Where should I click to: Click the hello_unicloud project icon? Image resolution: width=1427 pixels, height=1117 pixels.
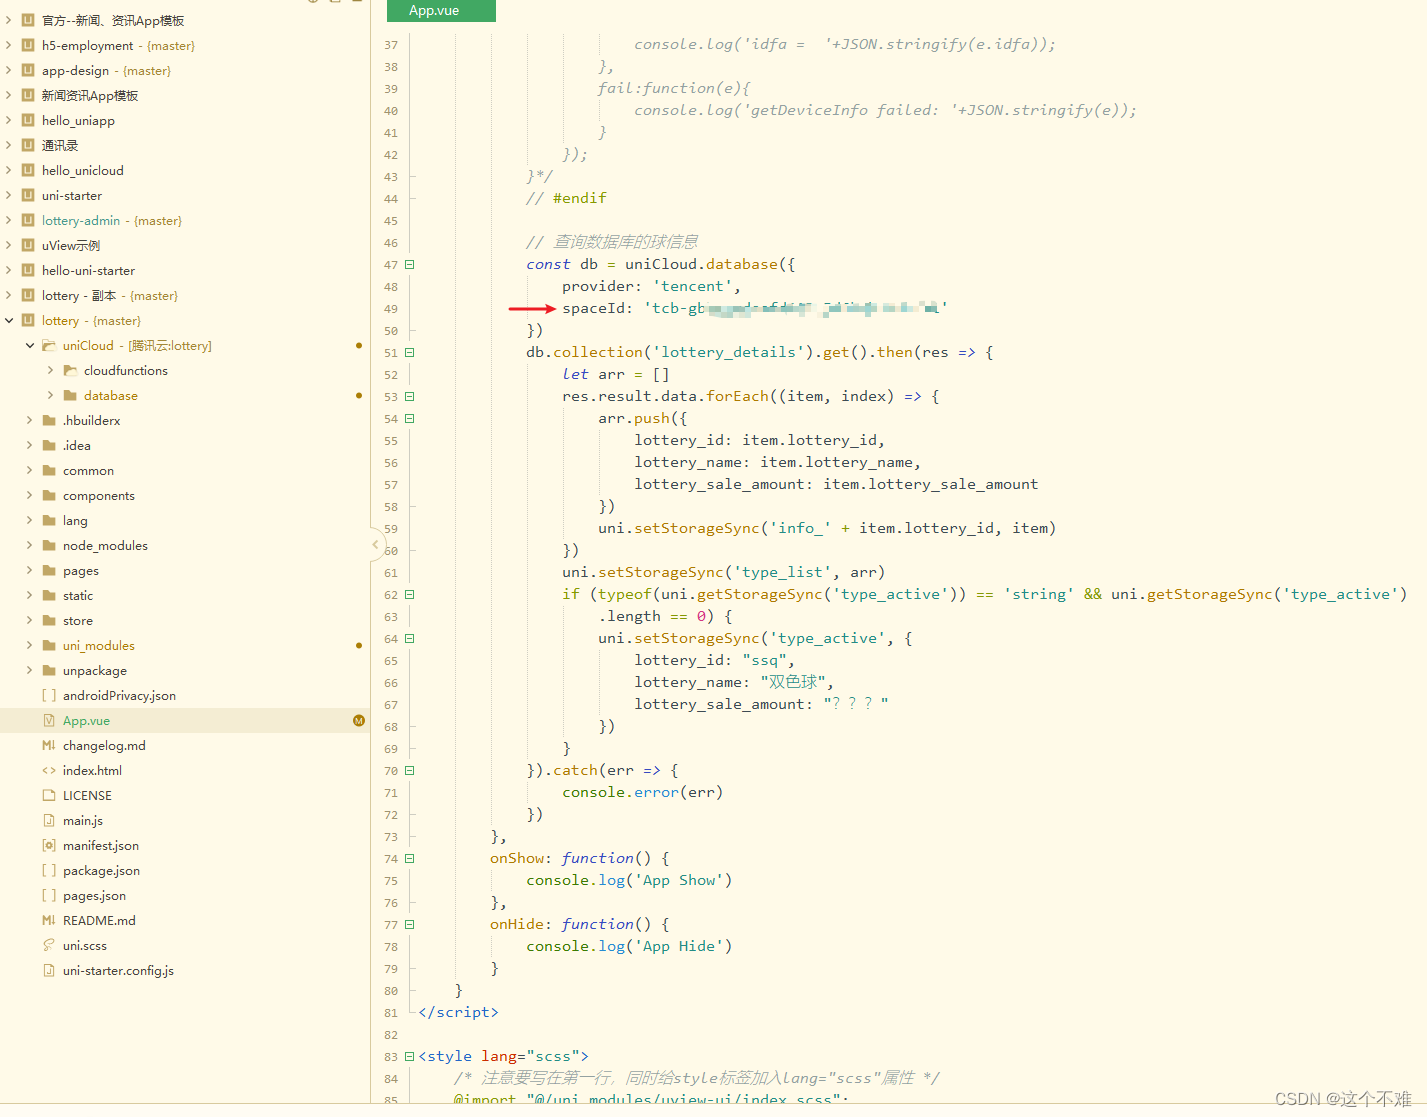point(28,170)
